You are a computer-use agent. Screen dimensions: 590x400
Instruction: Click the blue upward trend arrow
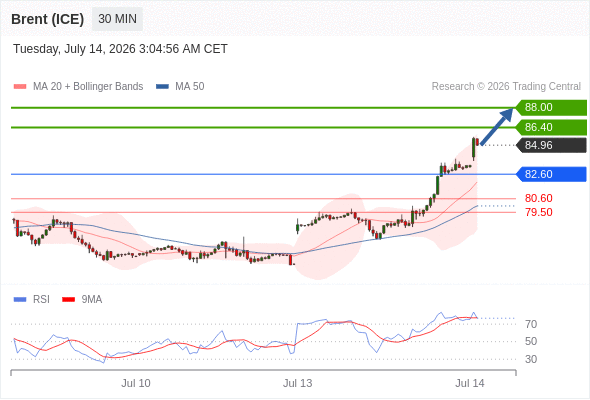click(497, 126)
